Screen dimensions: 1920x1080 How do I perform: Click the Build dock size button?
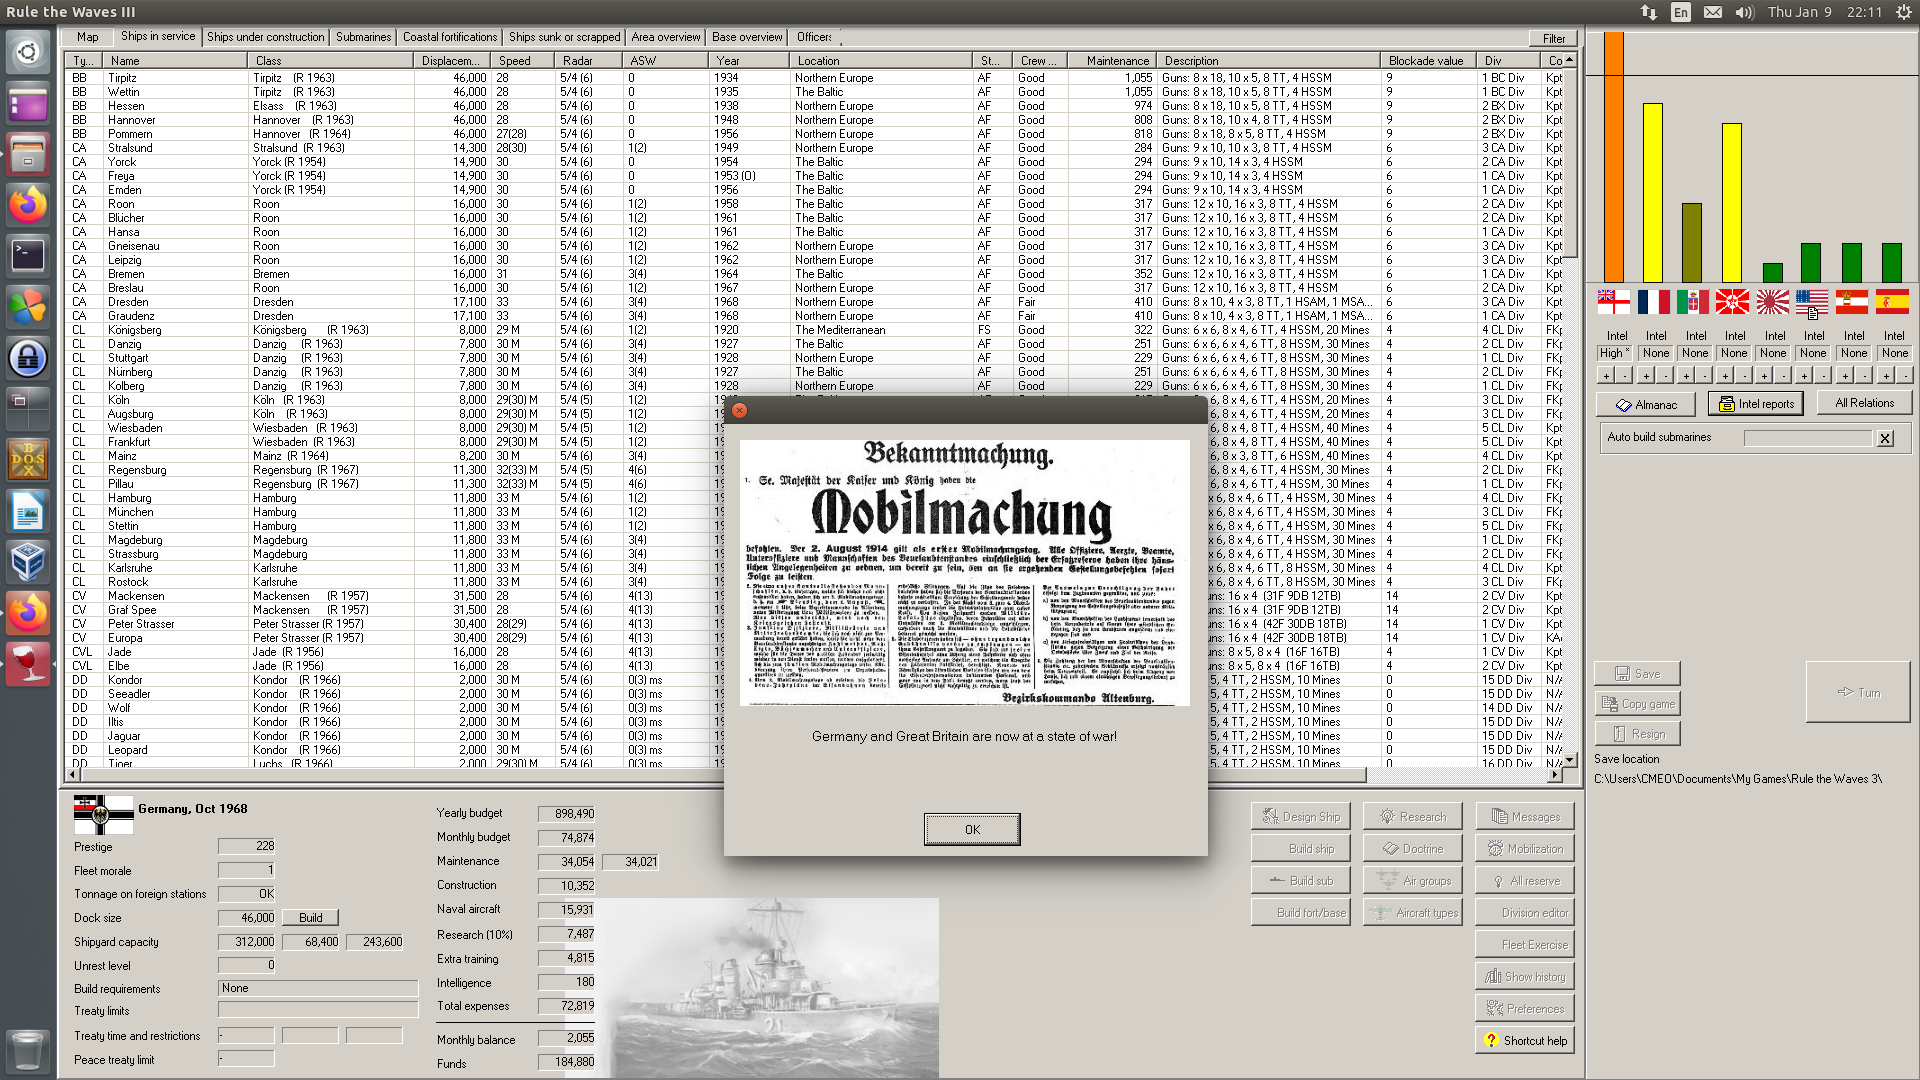[311, 918]
